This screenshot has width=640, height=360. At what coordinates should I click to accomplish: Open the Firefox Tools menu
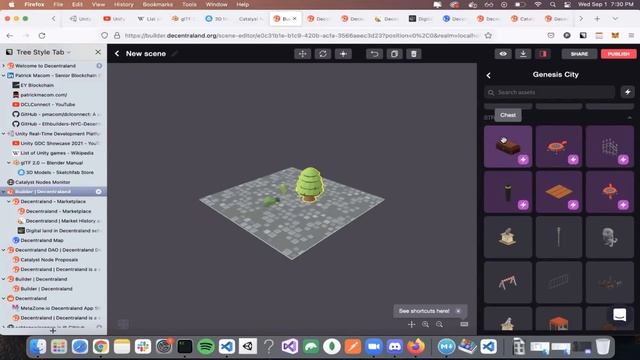click(189, 4)
